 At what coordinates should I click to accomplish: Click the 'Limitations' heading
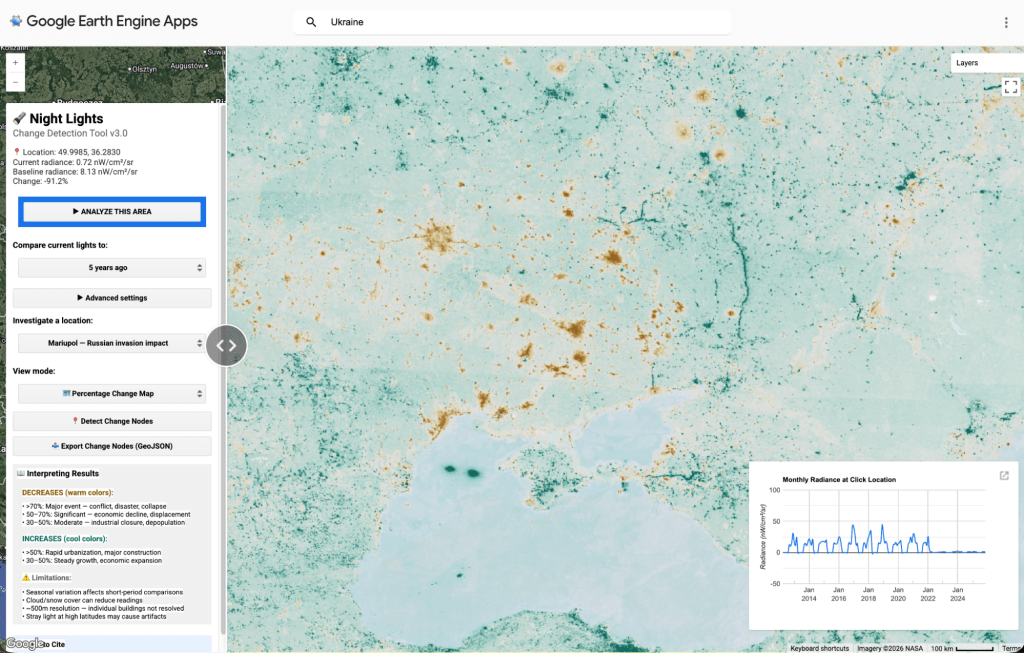[46, 578]
